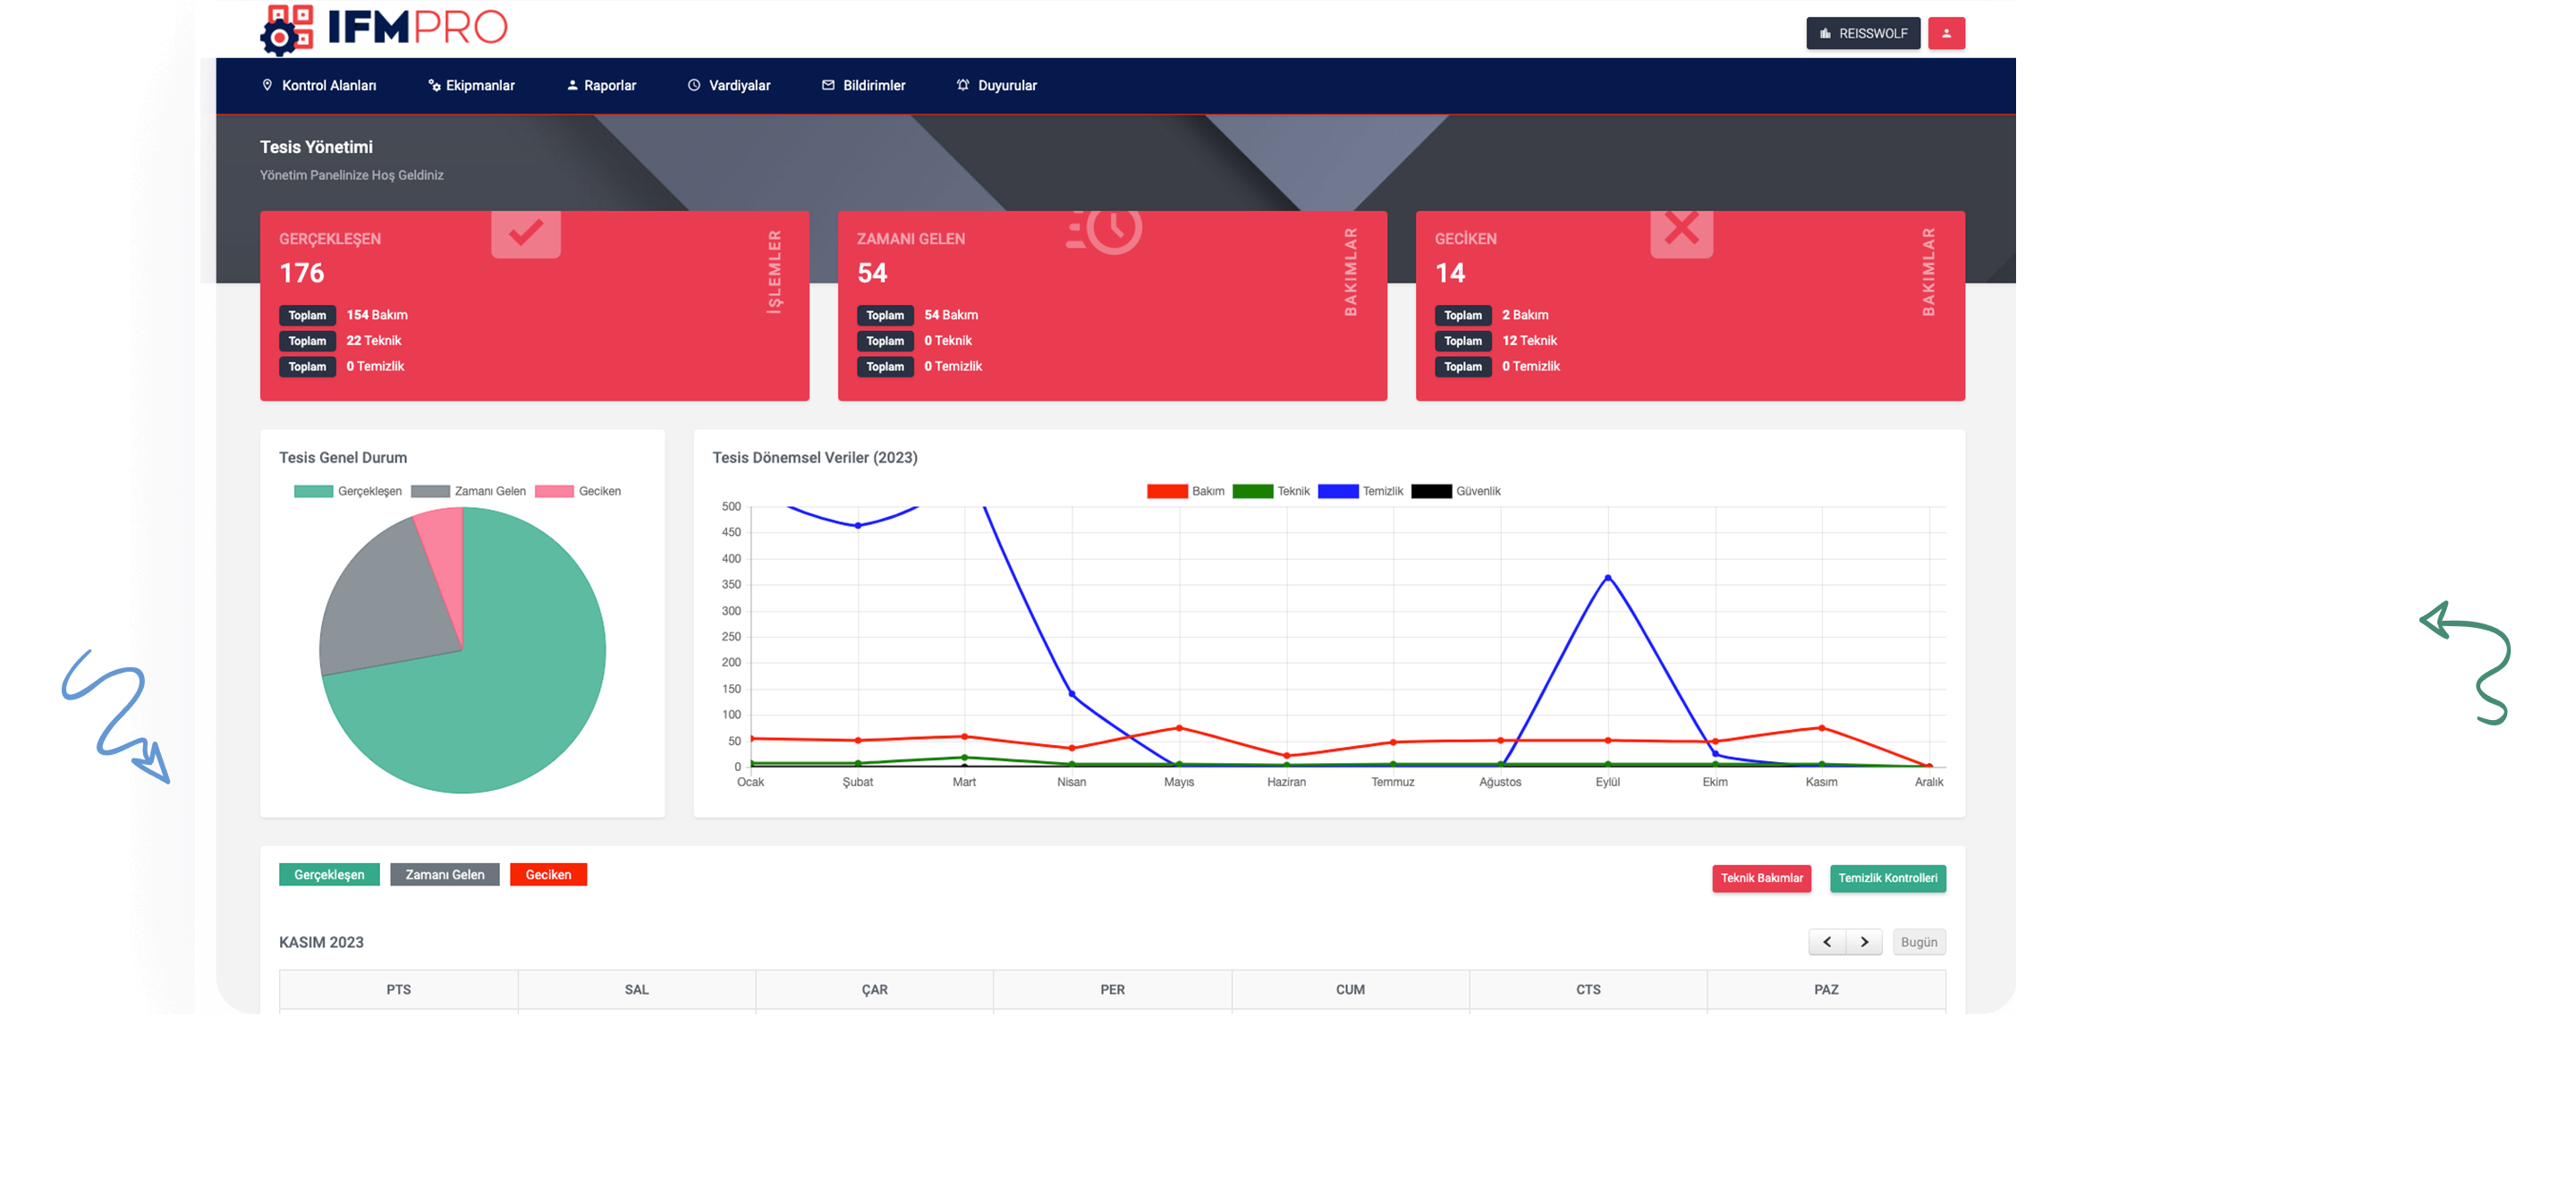Click the bell icon beside Duyurular
This screenshot has height=1195, width=2576.
pyautogui.click(x=962, y=85)
